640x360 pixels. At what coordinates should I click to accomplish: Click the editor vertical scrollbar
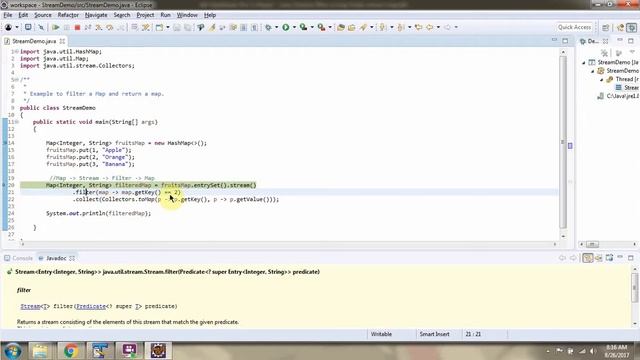(x=563, y=144)
